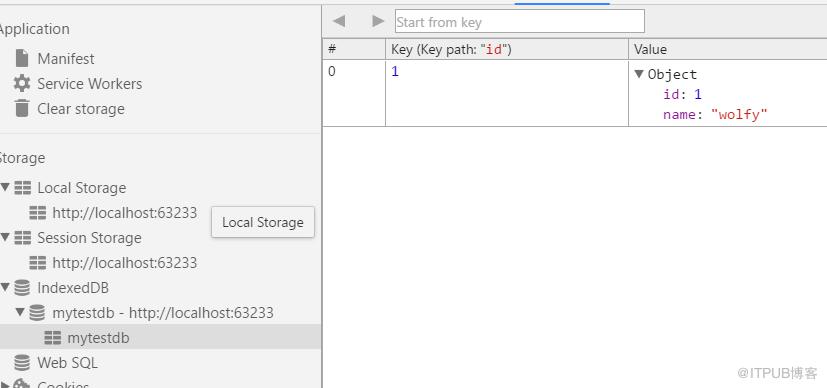Select the IndexedDB entry
This screenshot has height=388, width=827.
tap(73, 288)
